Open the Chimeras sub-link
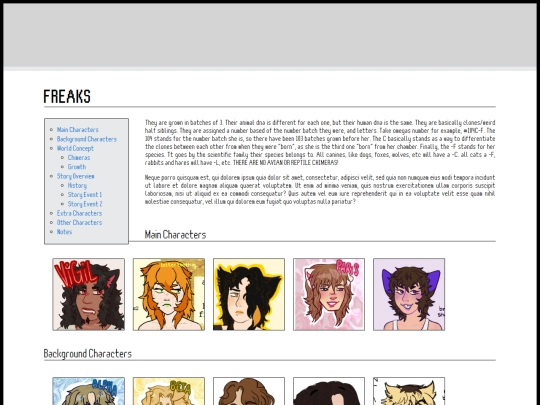Screen dimensions: 540x405 point(79,158)
